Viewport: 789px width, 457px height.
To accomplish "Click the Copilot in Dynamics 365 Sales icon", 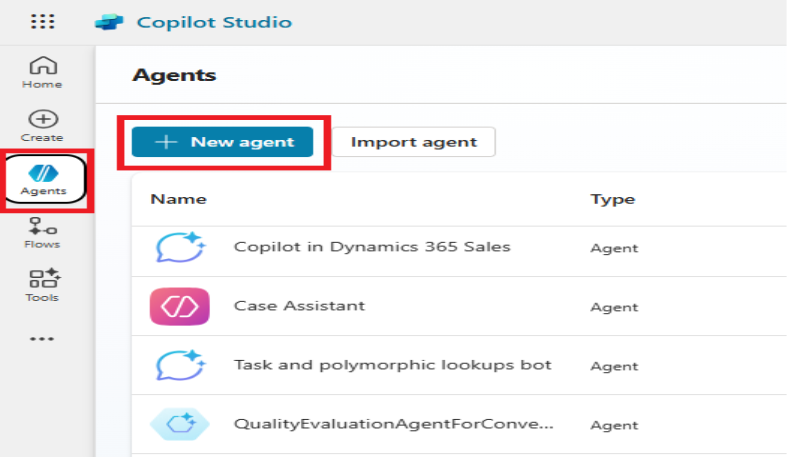I will click(180, 247).
